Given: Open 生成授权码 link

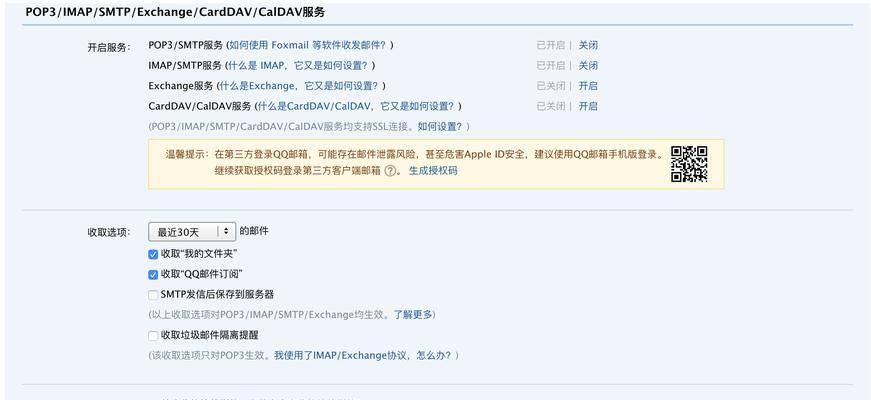Looking at the screenshot, I should click(433, 171).
